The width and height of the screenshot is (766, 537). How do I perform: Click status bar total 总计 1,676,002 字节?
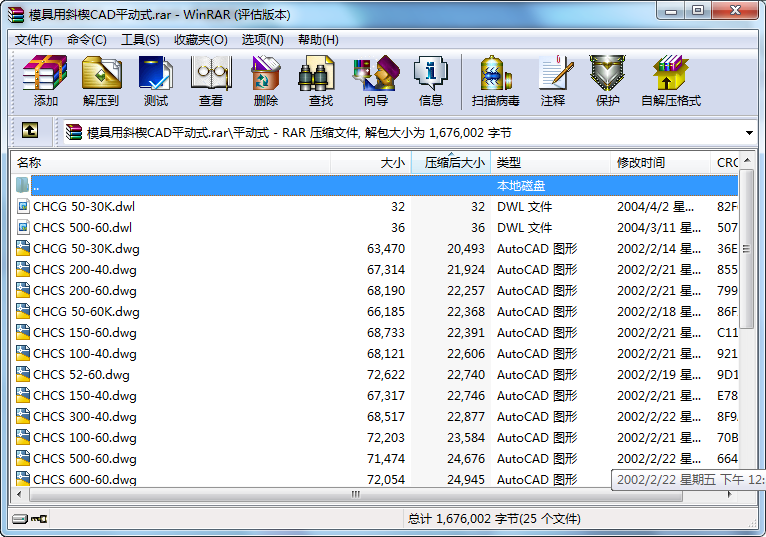(494, 518)
